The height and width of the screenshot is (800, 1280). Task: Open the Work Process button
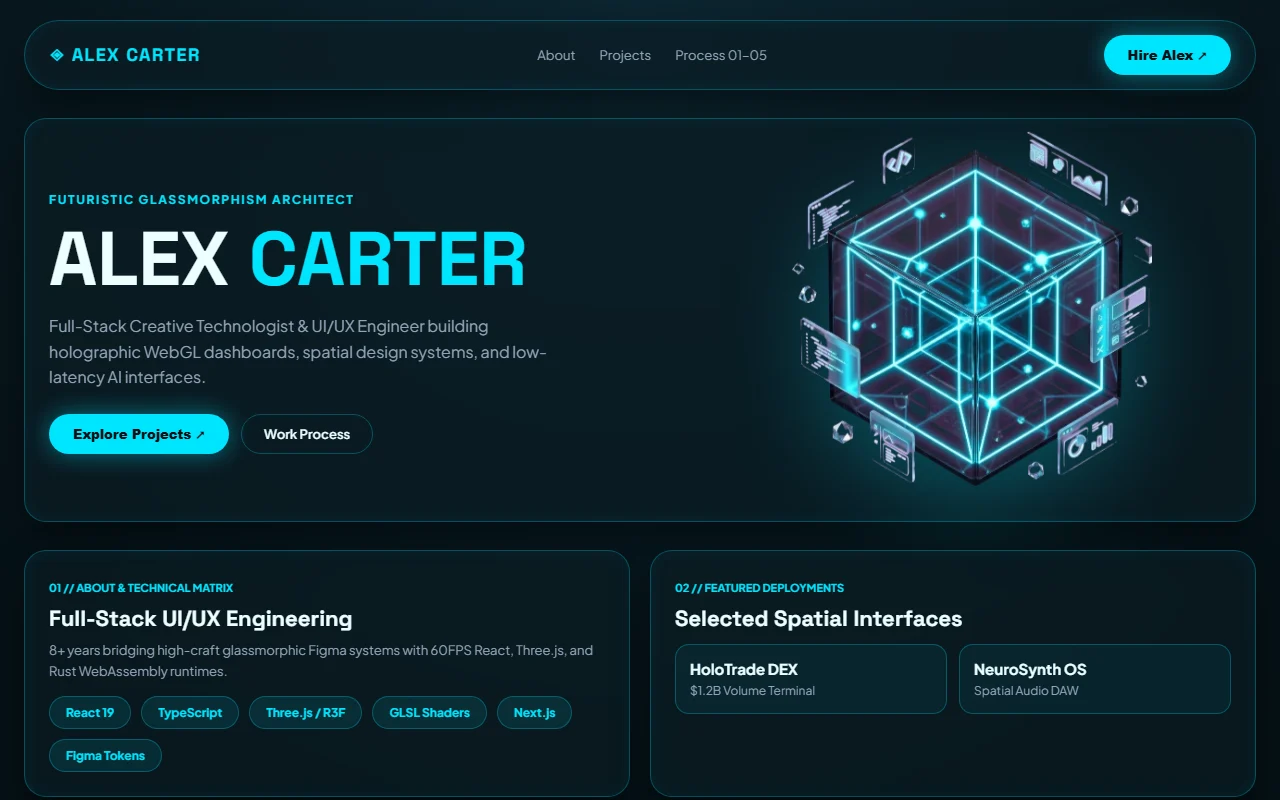coord(307,434)
